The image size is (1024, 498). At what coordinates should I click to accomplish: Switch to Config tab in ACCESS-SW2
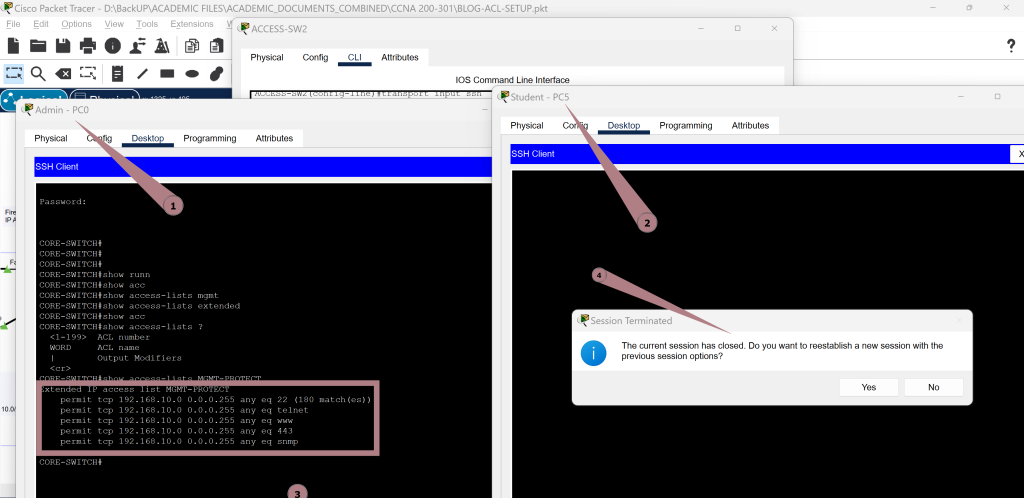[x=315, y=58]
